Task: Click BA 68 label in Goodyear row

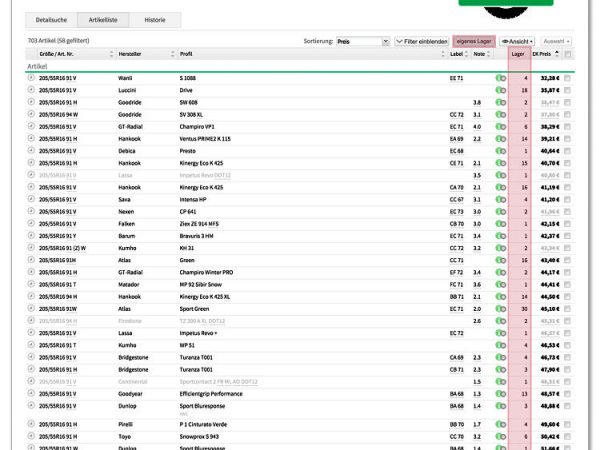Action: click(457, 394)
